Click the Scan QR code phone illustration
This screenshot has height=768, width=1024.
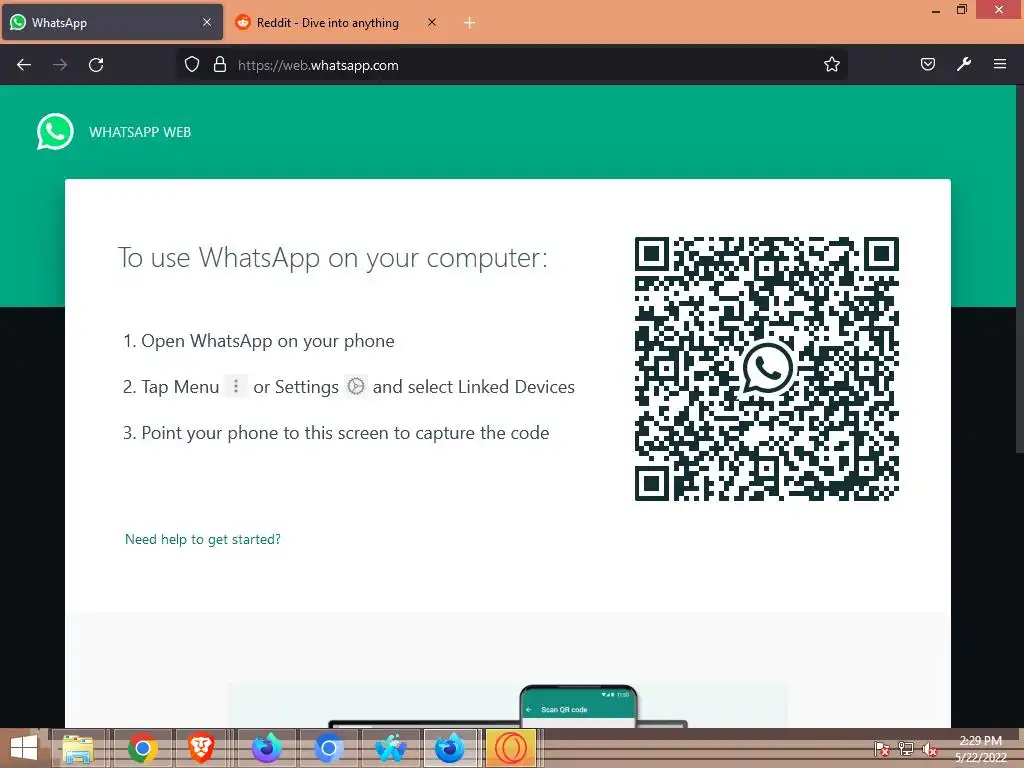[x=578, y=706]
